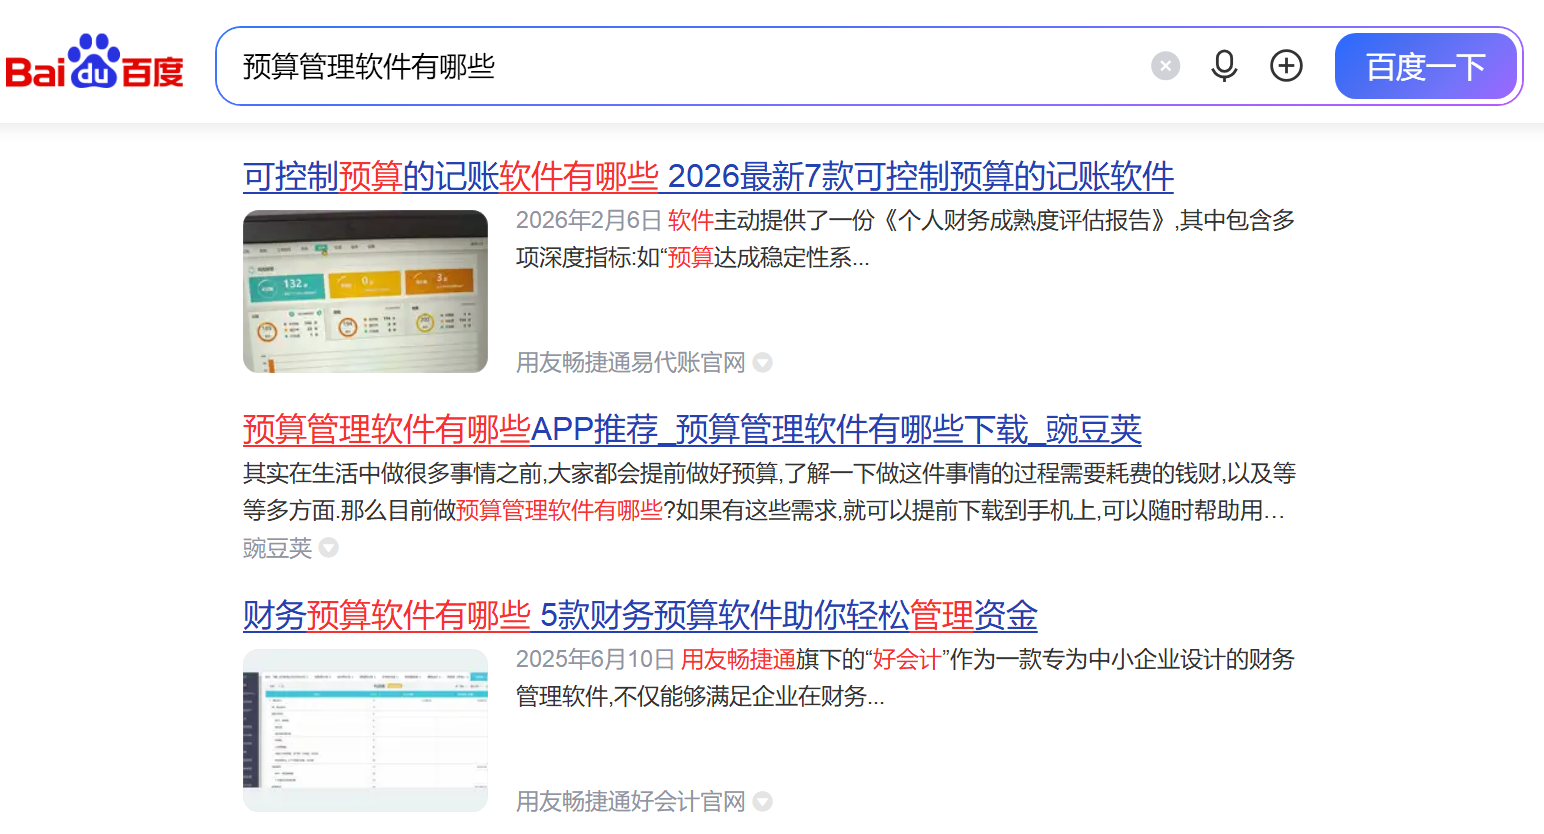This screenshot has height=834, width=1544.
Task: Clear the search box with the X icon
Action: pyautogui.click(x=1165, y=66)
